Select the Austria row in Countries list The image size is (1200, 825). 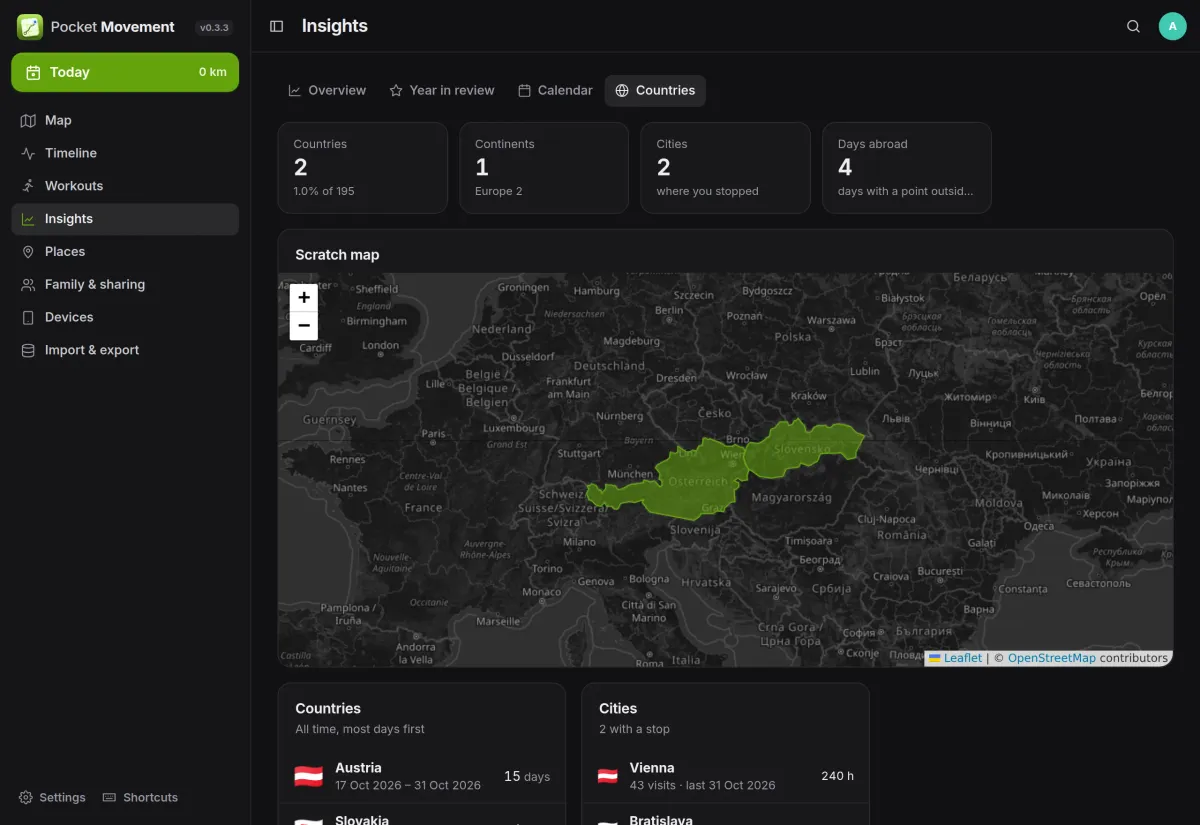tap(422, 776)
